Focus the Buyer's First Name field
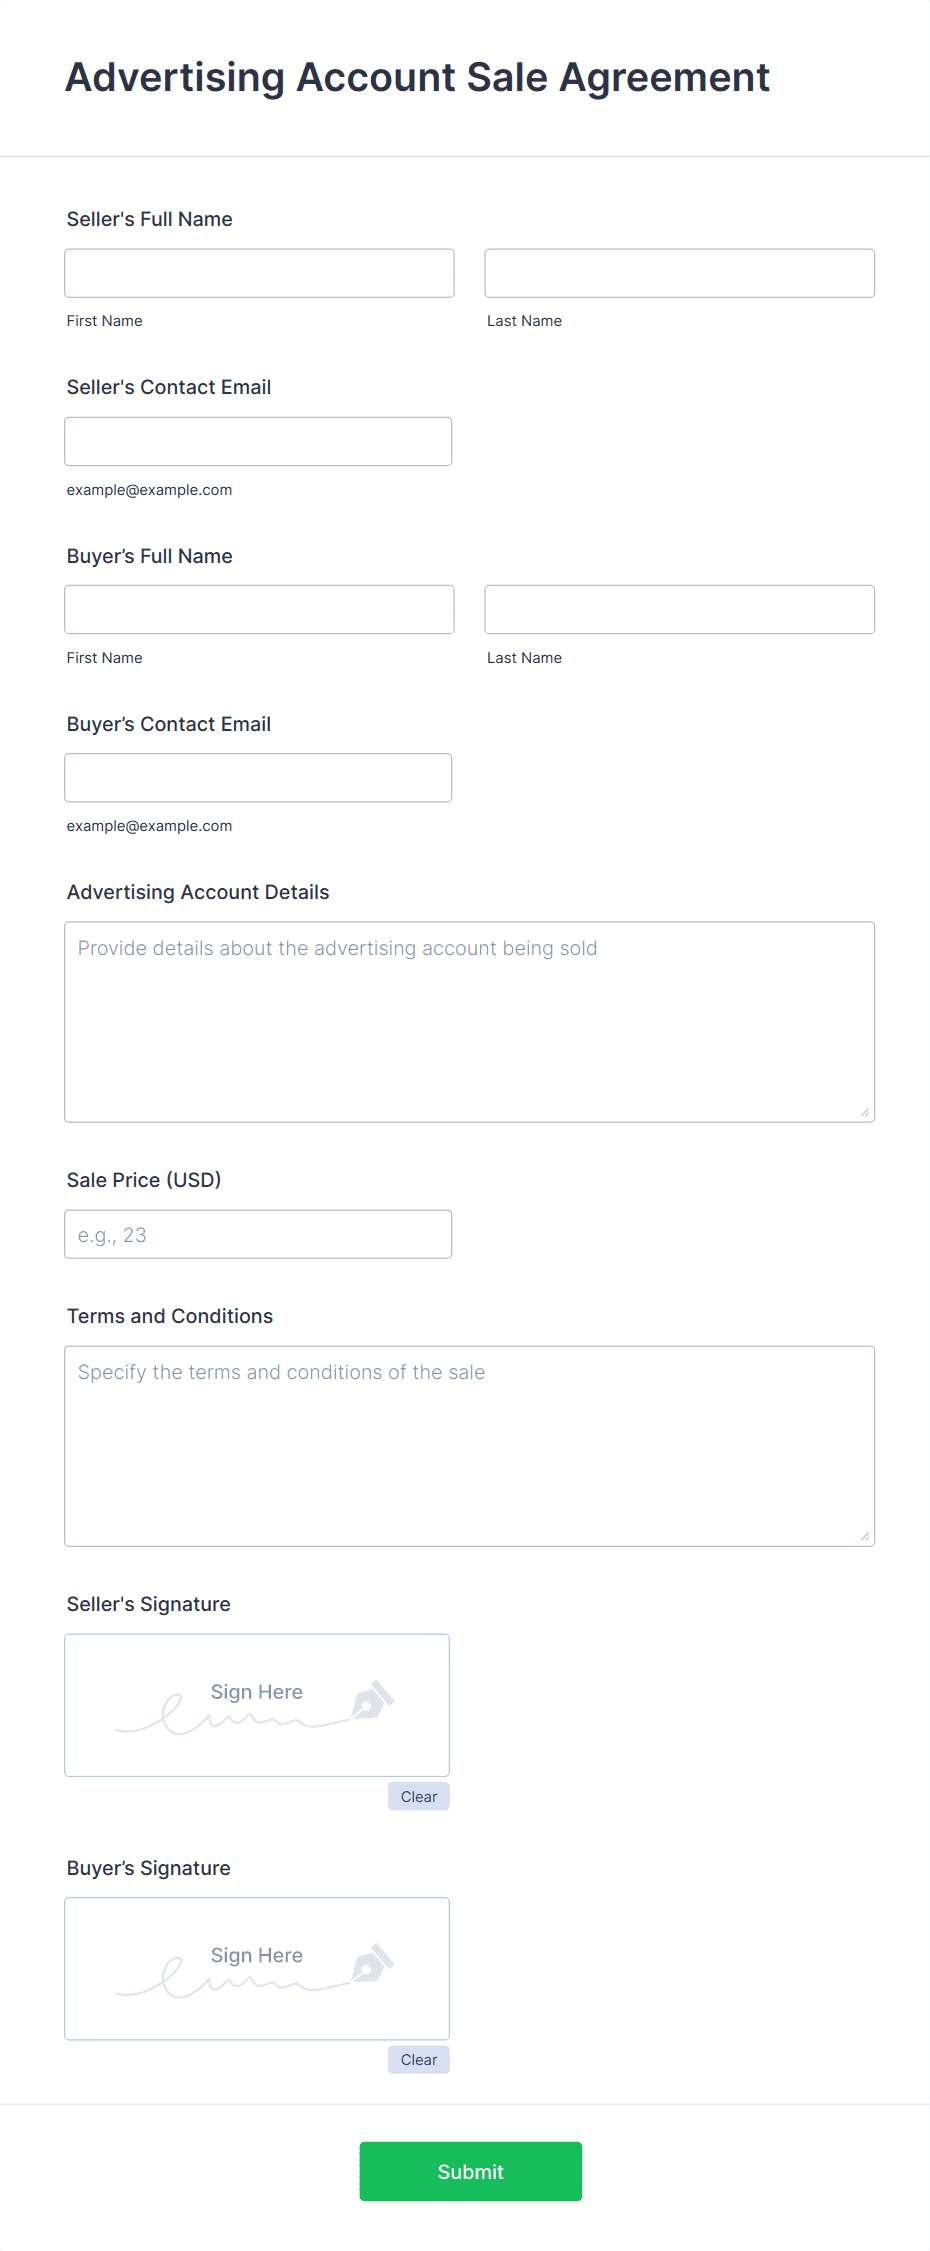Viewport: 930px width, 2251px height. coord(259,609)
